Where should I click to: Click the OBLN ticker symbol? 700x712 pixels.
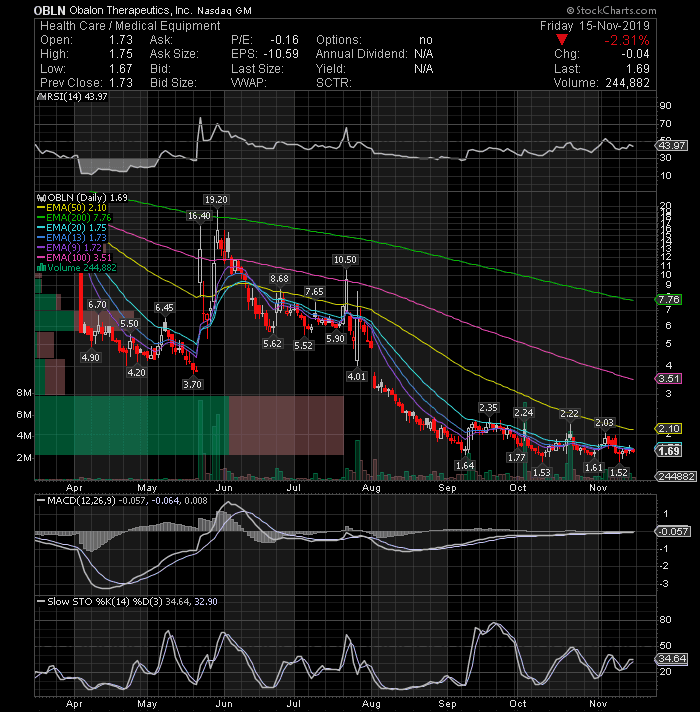(49, 10)
